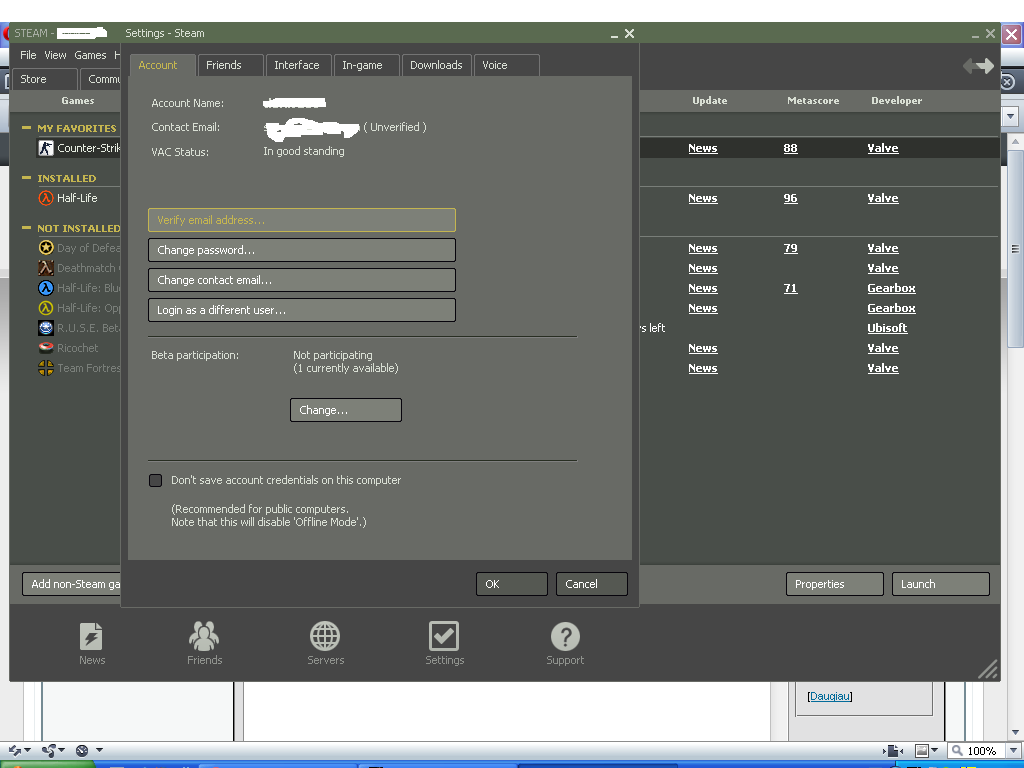Open dropdown arrow beside the sync icon
The height and width of the screenshot is (768, 1024).
(27, 750)
